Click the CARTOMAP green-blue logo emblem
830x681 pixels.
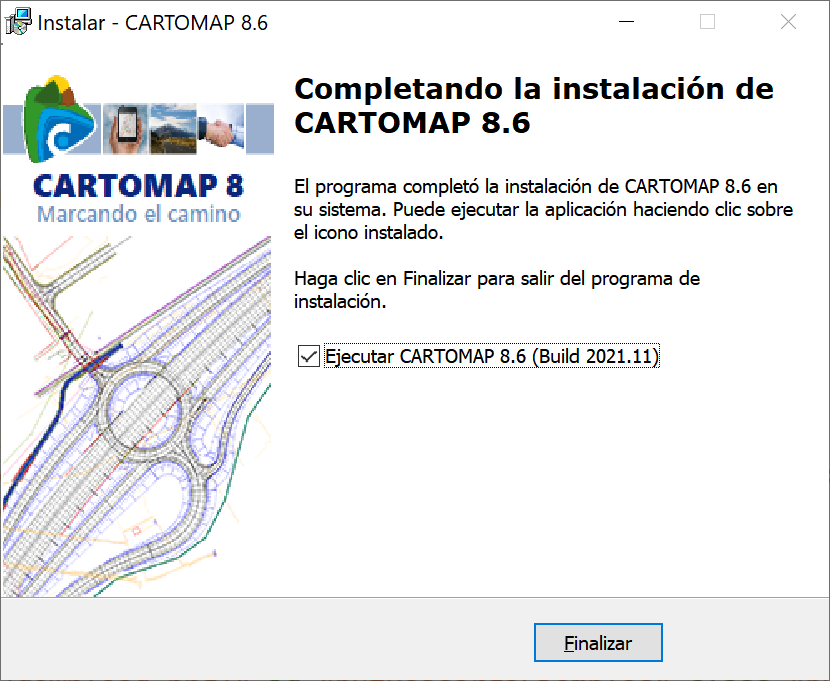(58, 119)
